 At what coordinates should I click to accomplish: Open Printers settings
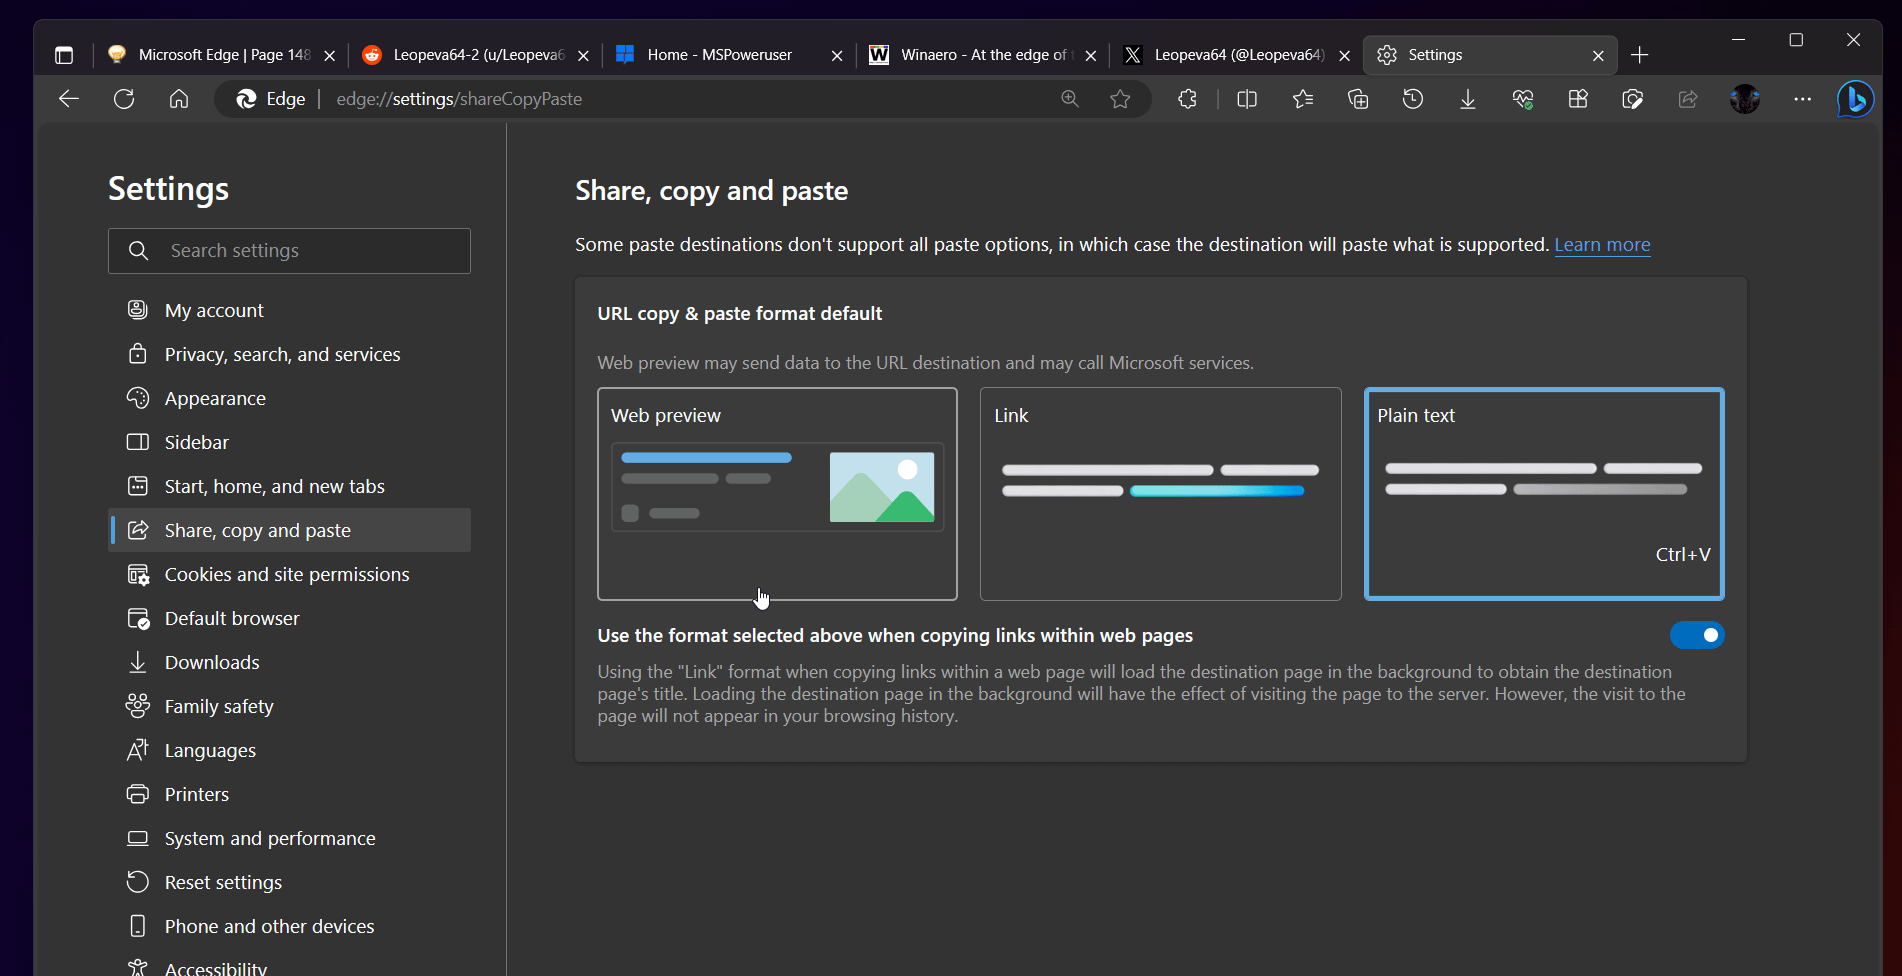[x=289, y=794]
